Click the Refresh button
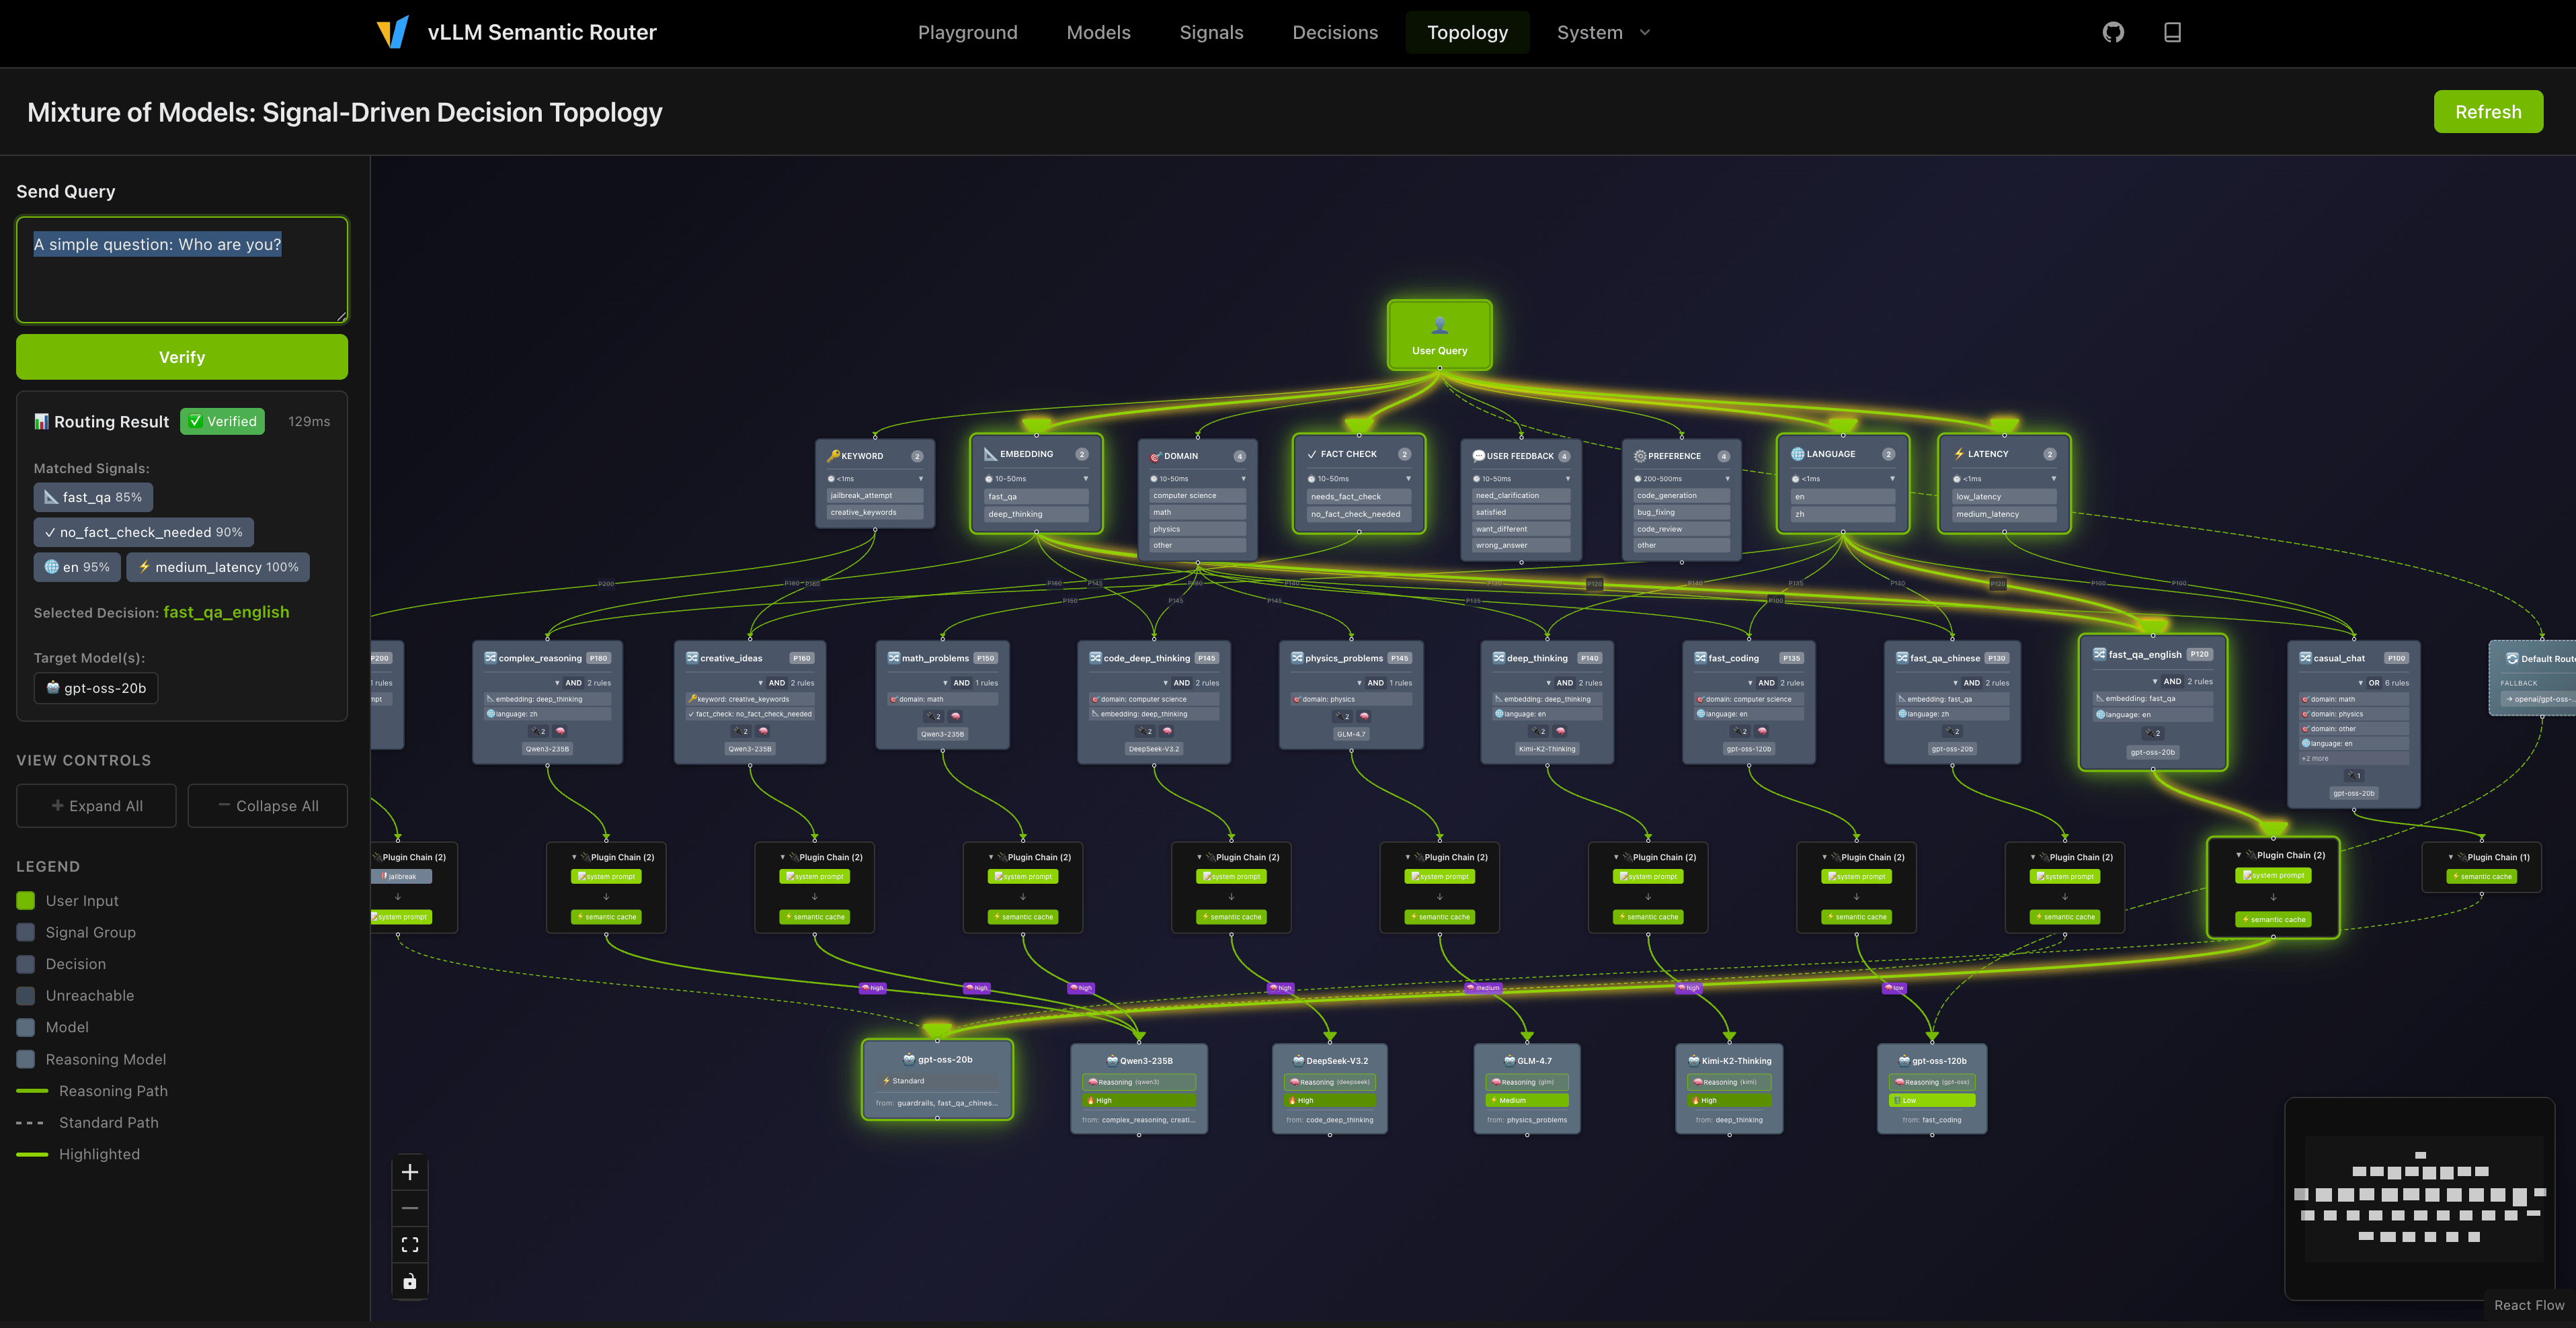Screen dimensions: 2576x1328 2487,112
